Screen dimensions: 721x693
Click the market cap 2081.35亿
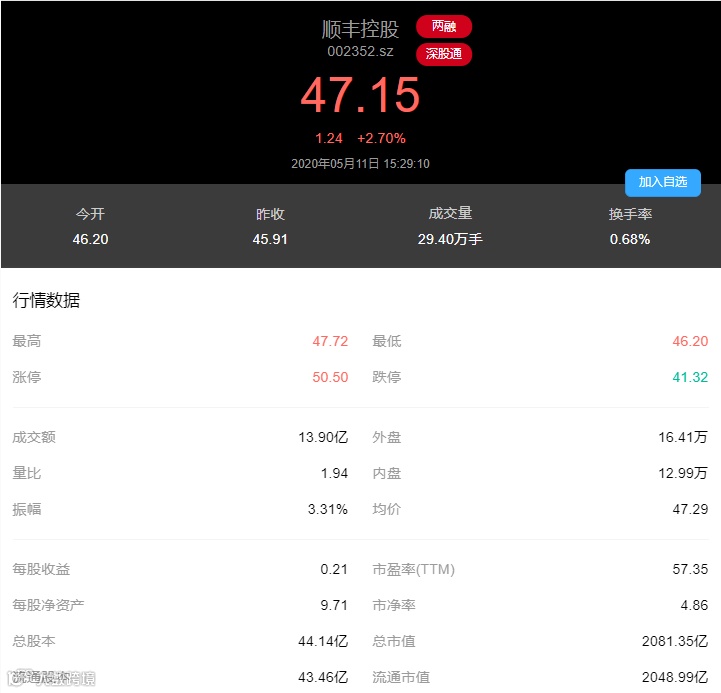pyautogui.click(x=675, y=641)
